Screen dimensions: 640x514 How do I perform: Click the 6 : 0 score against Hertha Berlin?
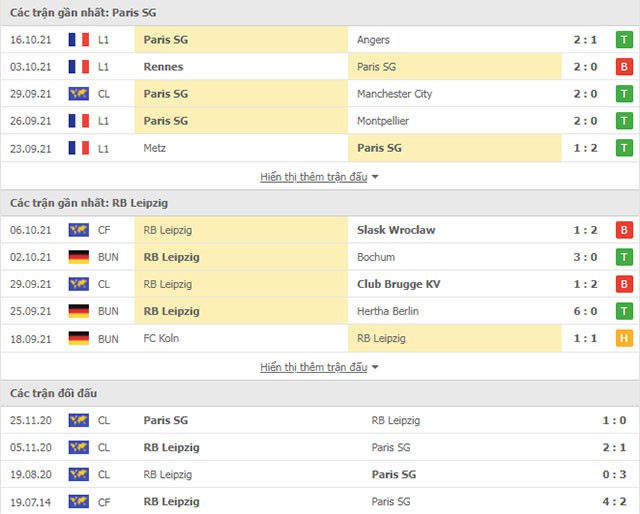(x=585, y=311)
